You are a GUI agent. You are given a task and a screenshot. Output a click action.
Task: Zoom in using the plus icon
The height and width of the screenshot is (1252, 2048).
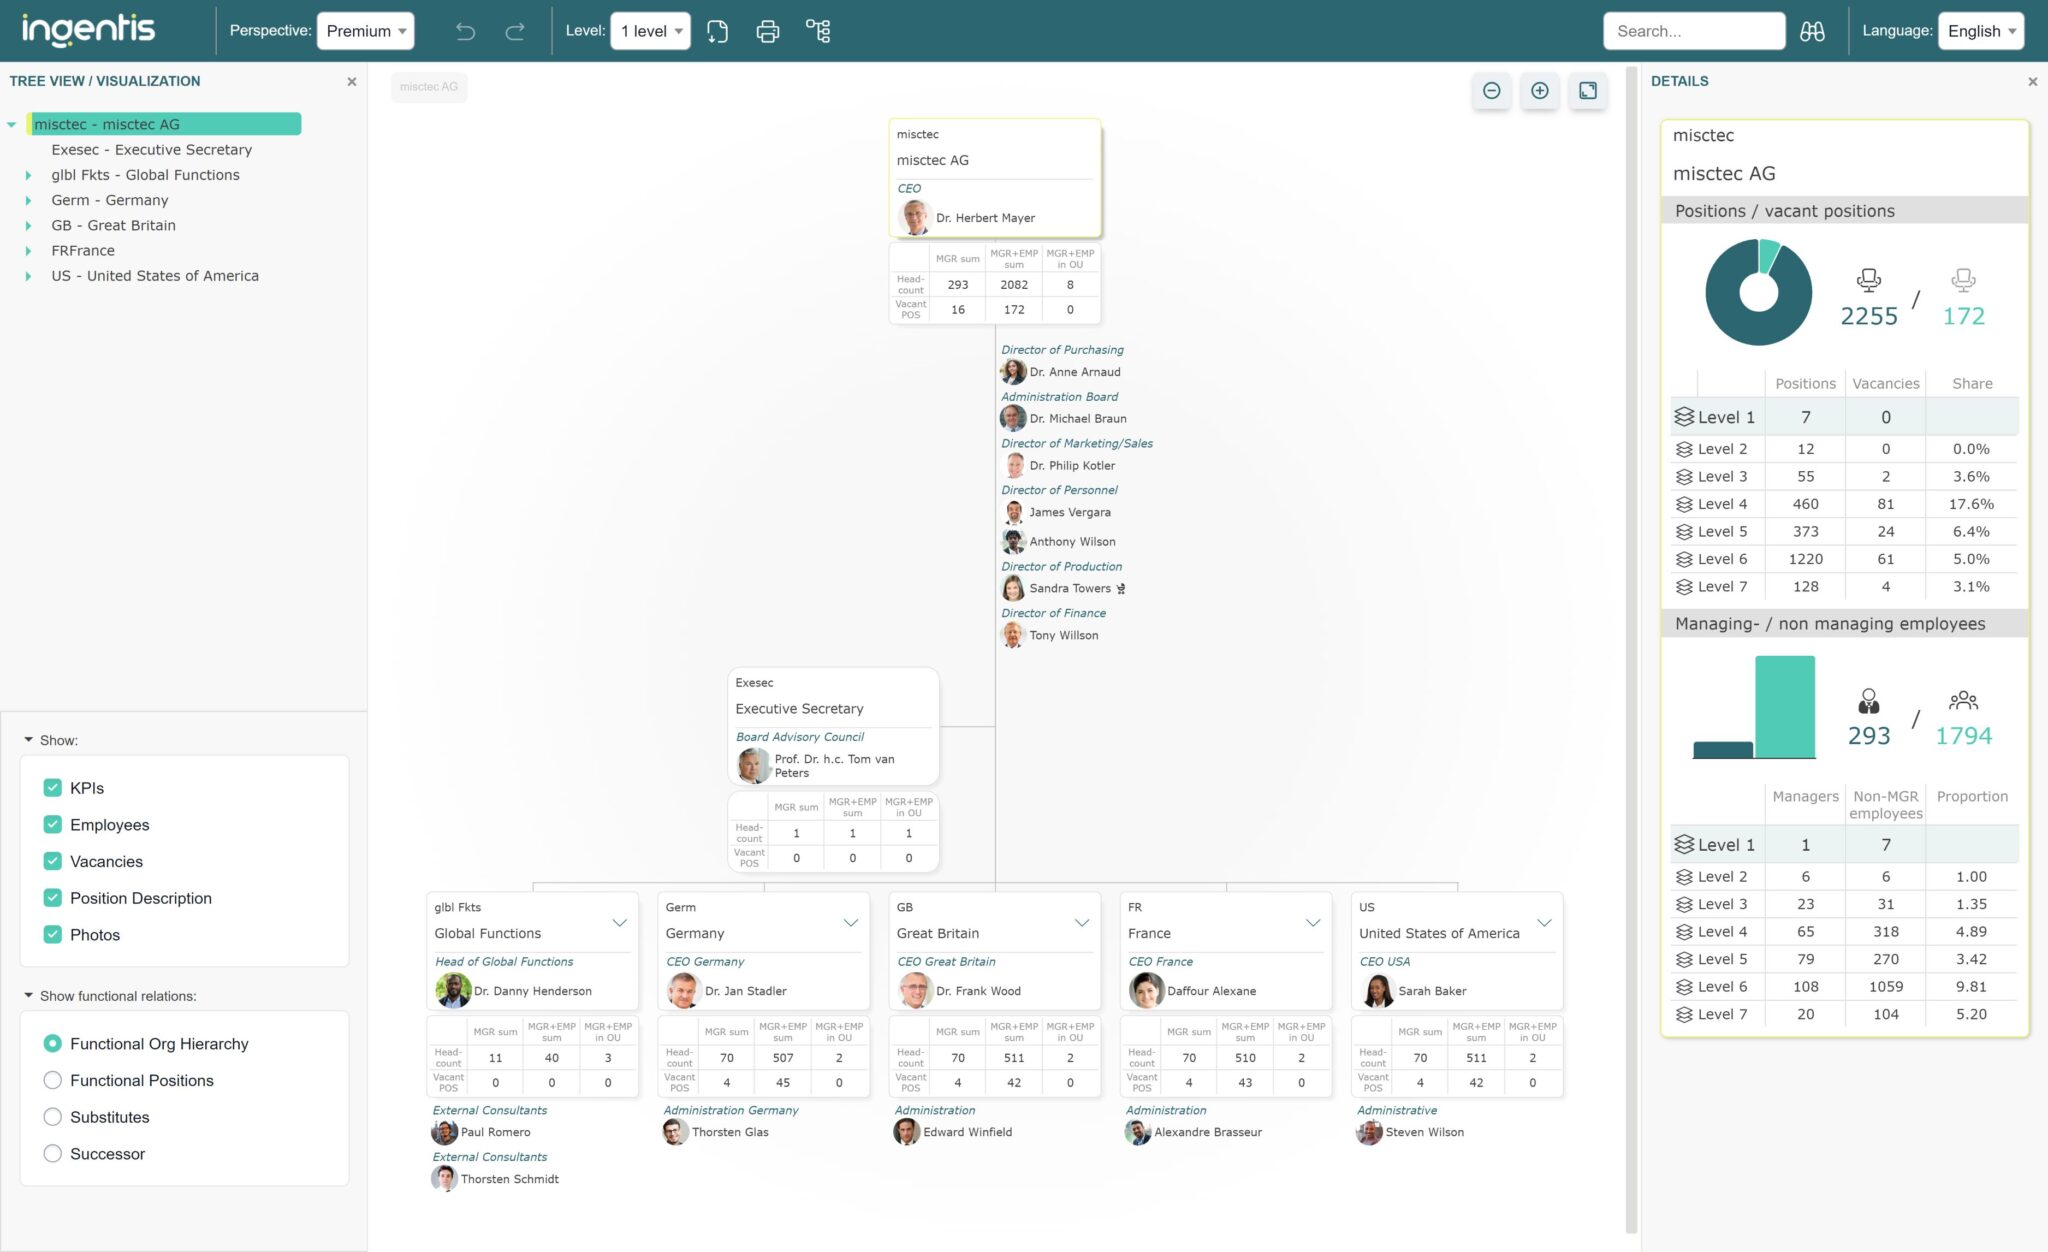(1540, 90)
